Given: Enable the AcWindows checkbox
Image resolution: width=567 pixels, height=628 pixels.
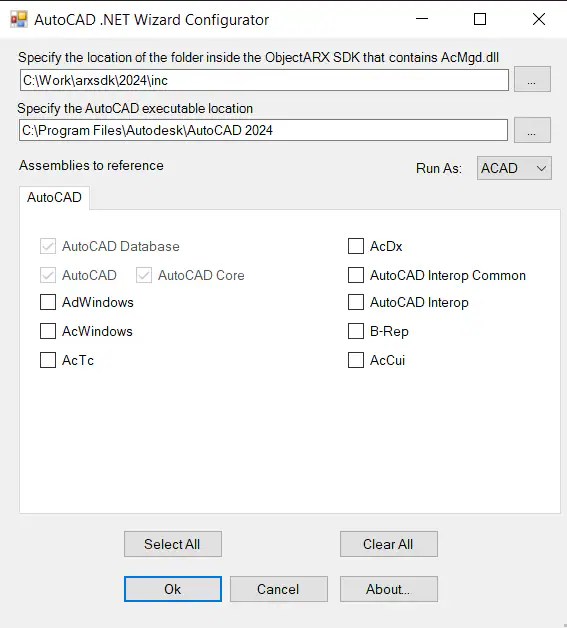Looking at the screenshot, I should pos(48,331).
